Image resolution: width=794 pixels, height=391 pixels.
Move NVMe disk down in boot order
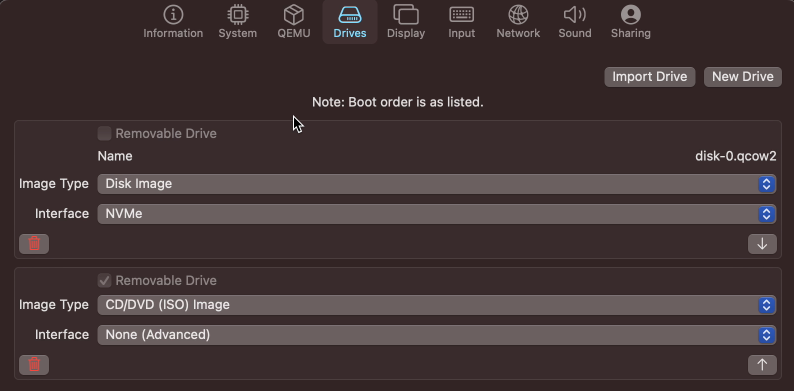pyautogui.click(x=762, y=244)
